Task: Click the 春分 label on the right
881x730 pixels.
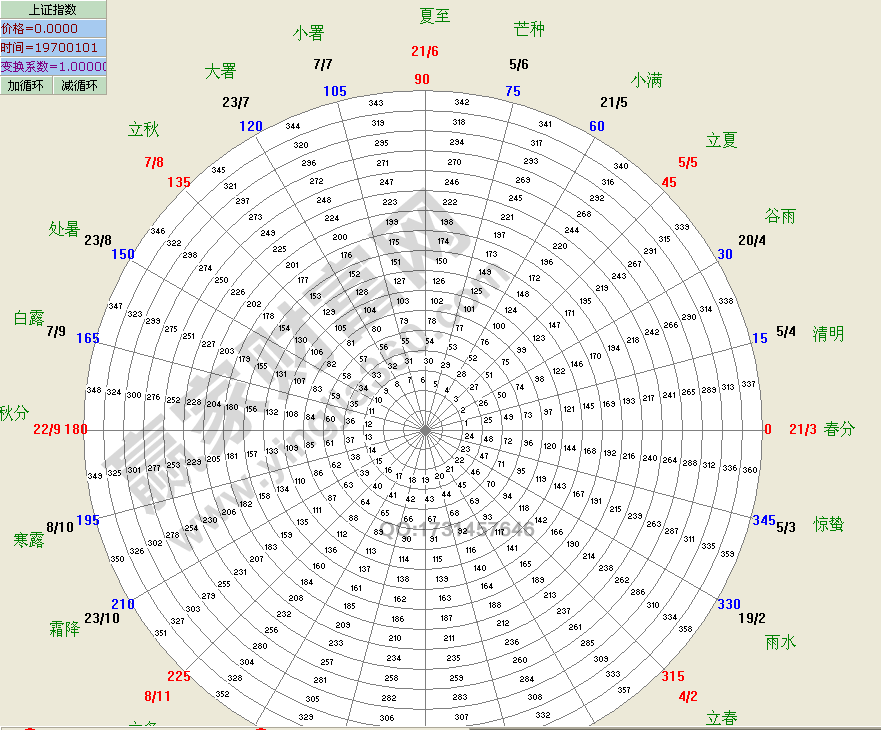Action: click(x=840, y=429)
